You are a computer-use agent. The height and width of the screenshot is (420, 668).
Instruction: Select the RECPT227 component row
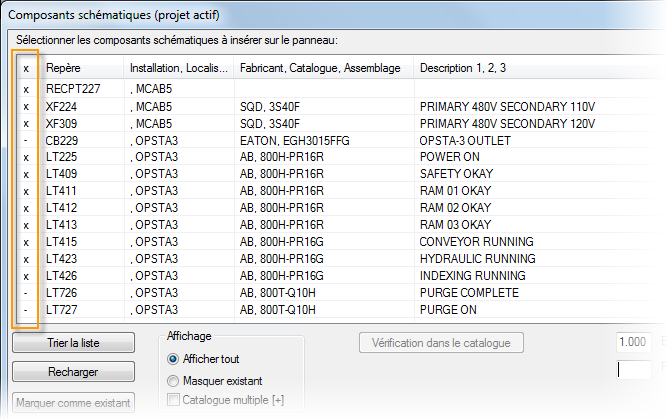tap(72, 88)
